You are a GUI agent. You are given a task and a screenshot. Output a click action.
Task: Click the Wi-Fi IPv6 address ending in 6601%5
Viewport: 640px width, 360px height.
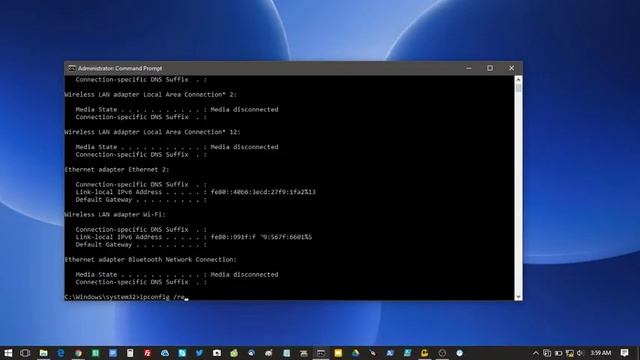[261, 237]
